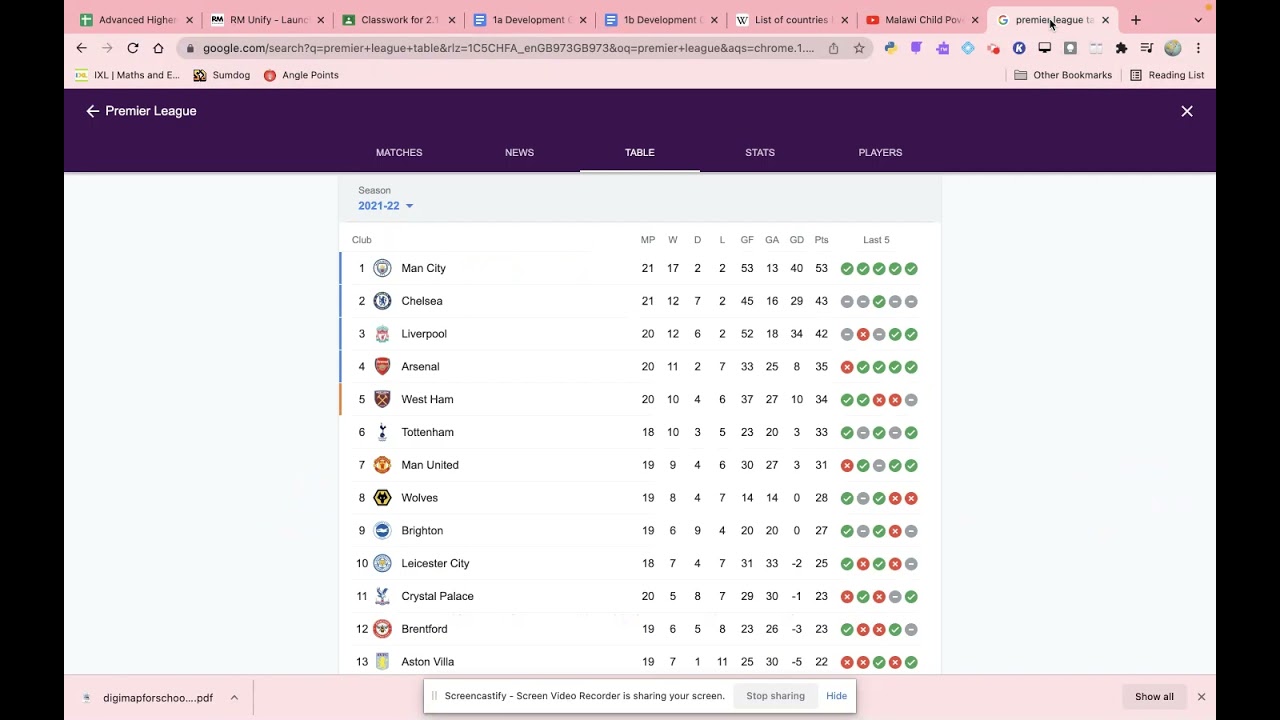
Task: Click the share icon in address bar
Action: pos(833,48)
